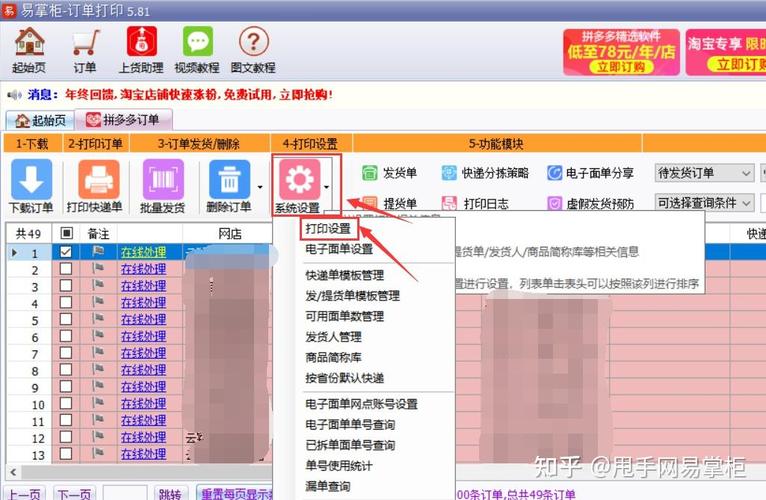Screen dimensions: 766x500
Task: Select 电子面单网点账号设置 menu item
Action: click(x=362, y=404)
